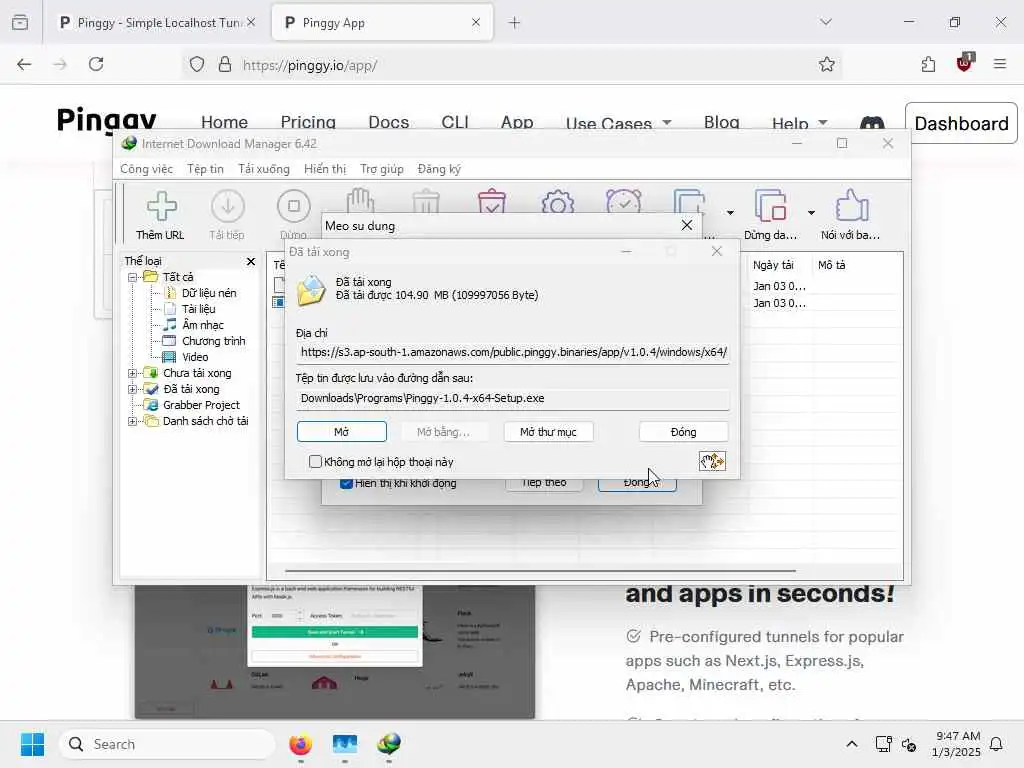
Task: Open the Tệp tin menu
Action: [205, 169]
